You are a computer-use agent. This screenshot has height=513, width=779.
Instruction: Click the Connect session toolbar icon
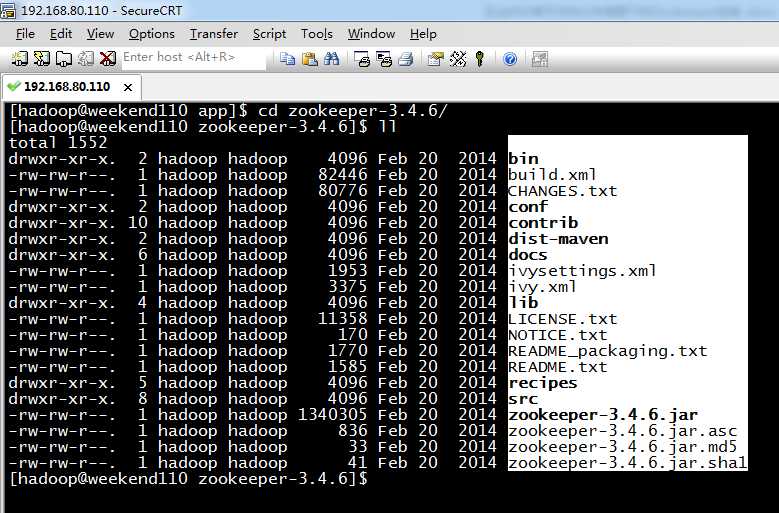pyautogui.click(x=19, y=59)
